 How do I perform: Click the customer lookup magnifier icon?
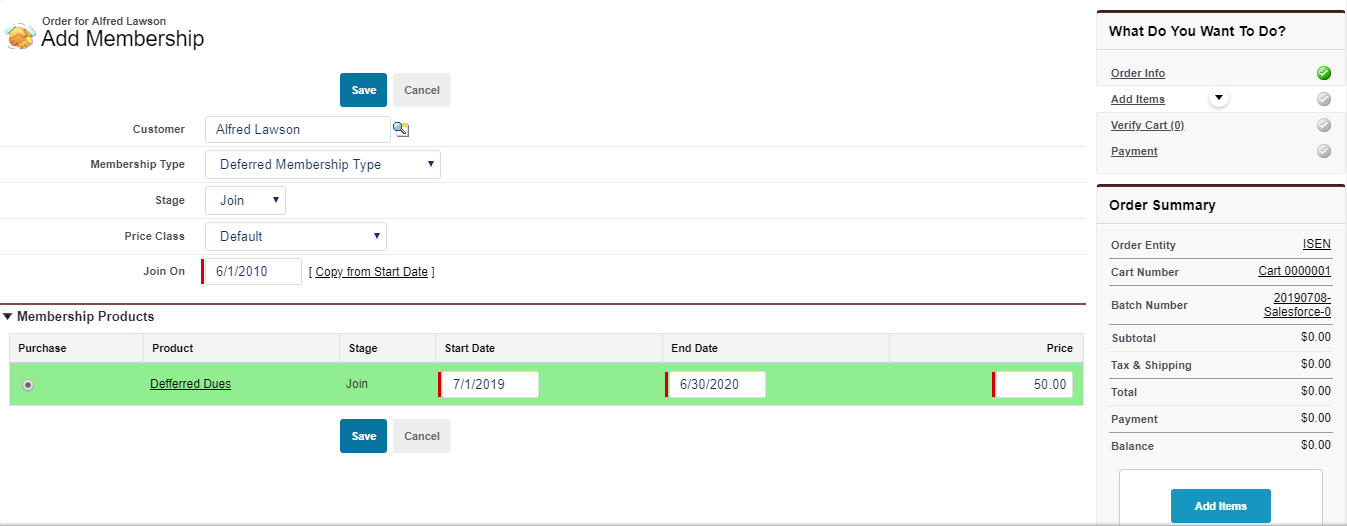(401, 129)
